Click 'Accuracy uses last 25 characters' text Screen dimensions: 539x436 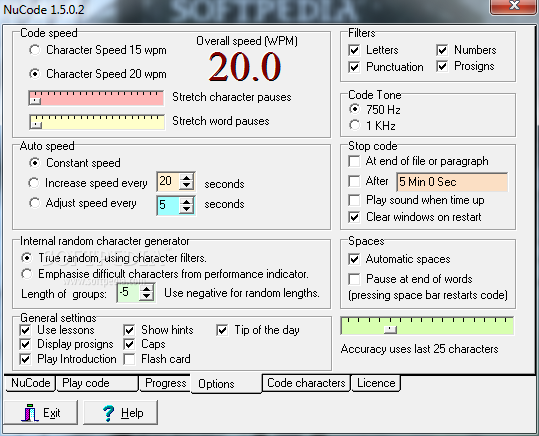pos(419,349)
